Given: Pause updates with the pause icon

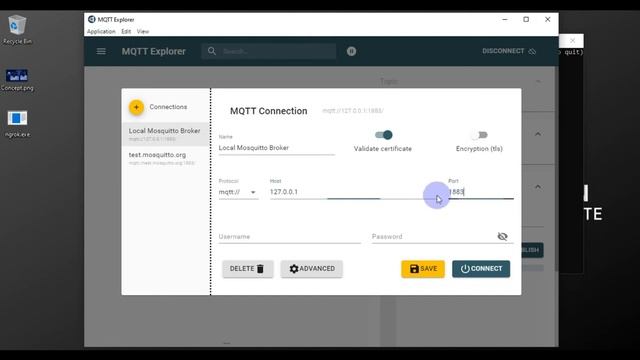Looking at the screenshot, I should 351,51.
